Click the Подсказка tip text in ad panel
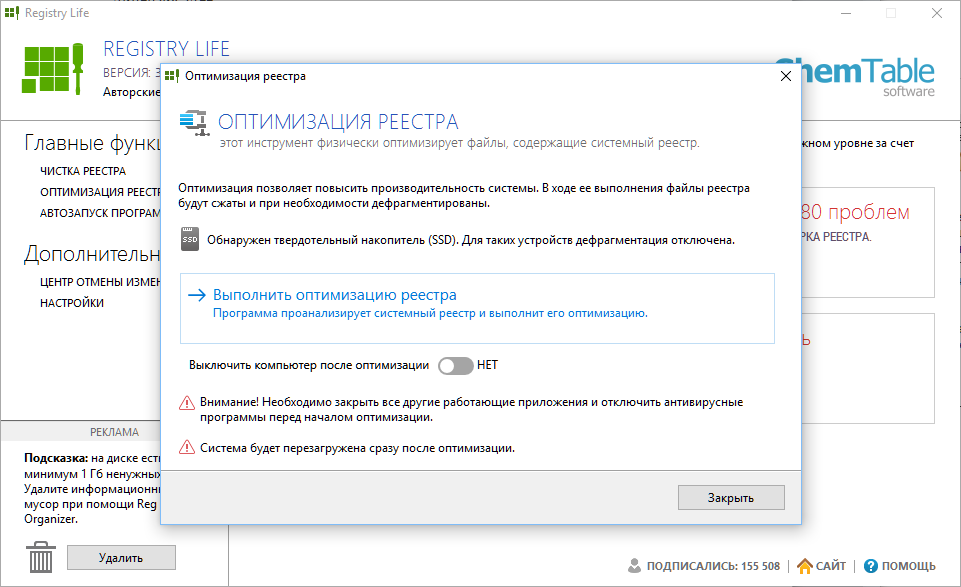 [x=93, y=488]
